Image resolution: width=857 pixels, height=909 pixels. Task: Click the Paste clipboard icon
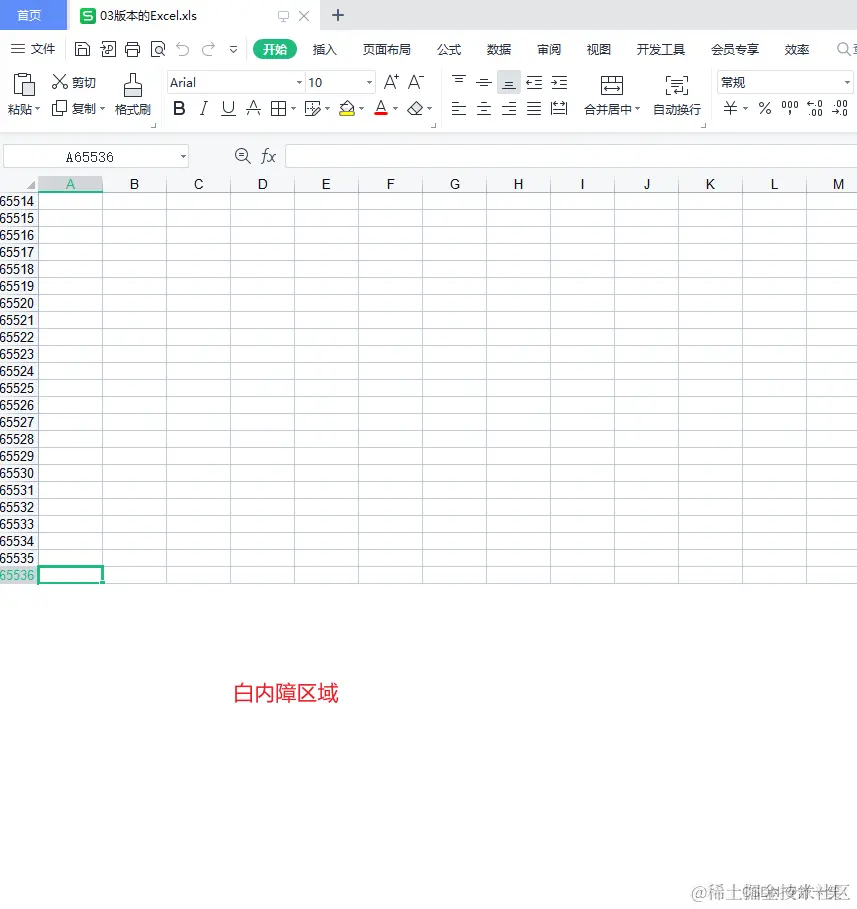24,85
